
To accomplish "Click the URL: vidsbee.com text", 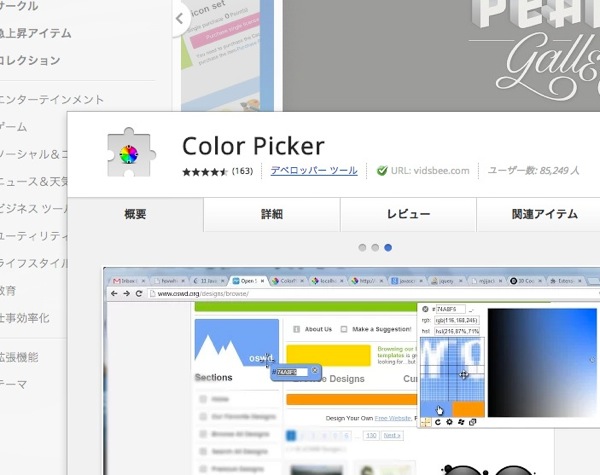I will pos(430,171).
